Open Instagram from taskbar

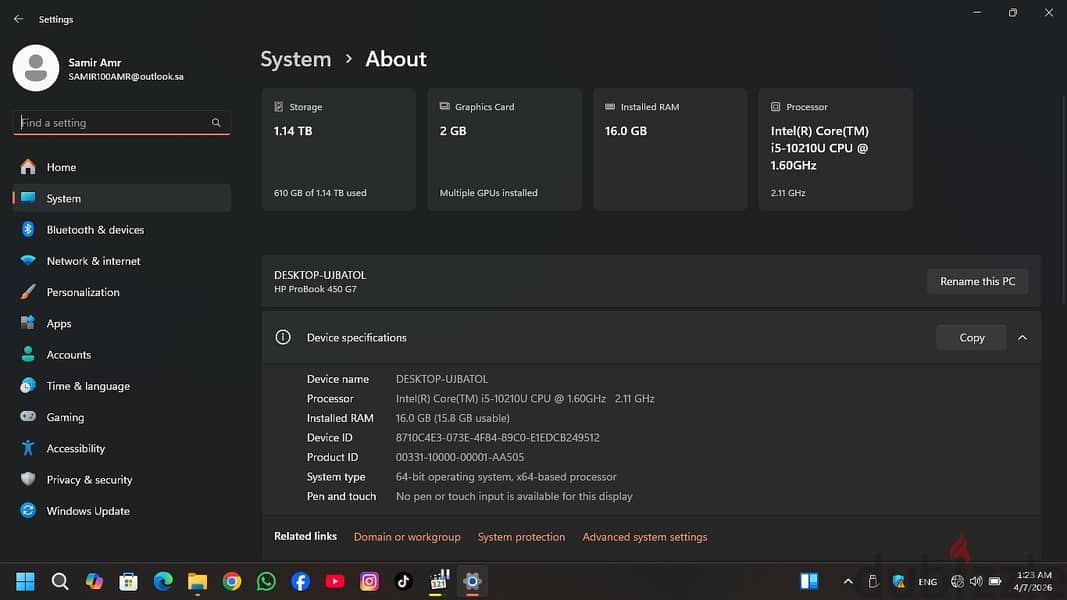tap(369, 581)
